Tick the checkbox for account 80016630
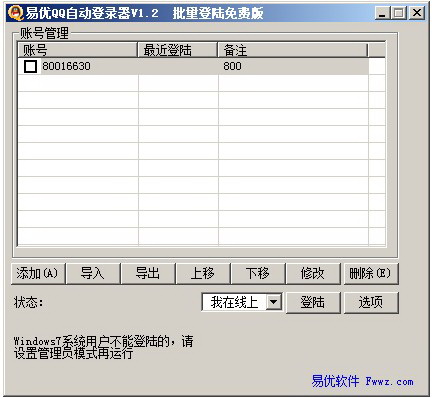Image resolution: width=432 pixels, height=398 pixels. coord(30,66)
